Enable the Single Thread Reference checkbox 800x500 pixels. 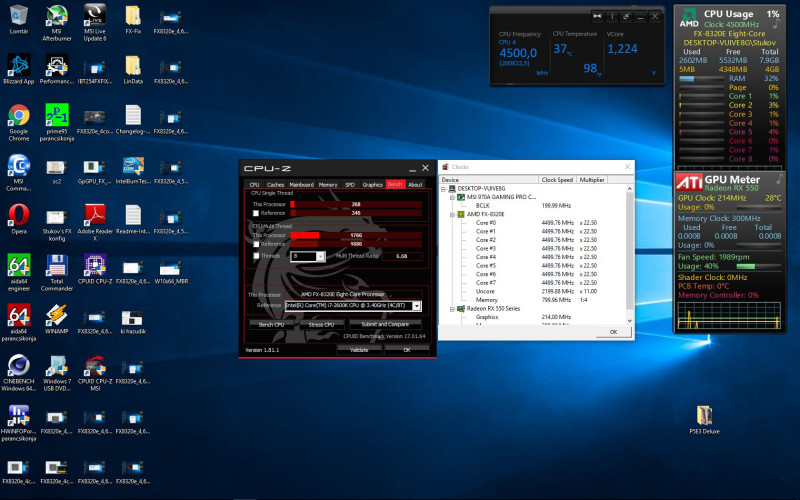(x=256, y=213)
